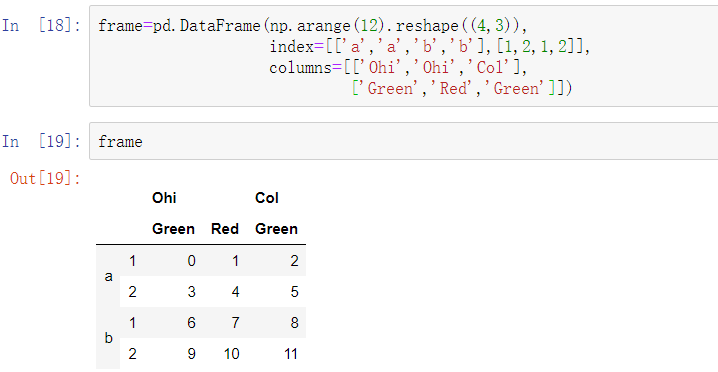Click the Ohi column header
Image resolution: width=718 pixels, height=372 pixels.
coord(164,198)
